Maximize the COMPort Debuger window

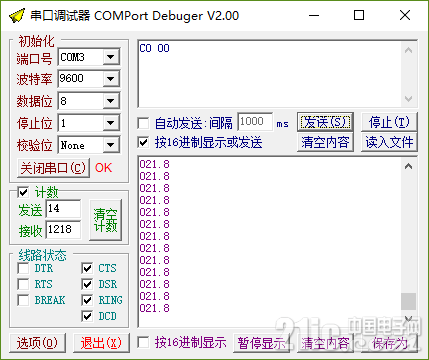(359, 15)
